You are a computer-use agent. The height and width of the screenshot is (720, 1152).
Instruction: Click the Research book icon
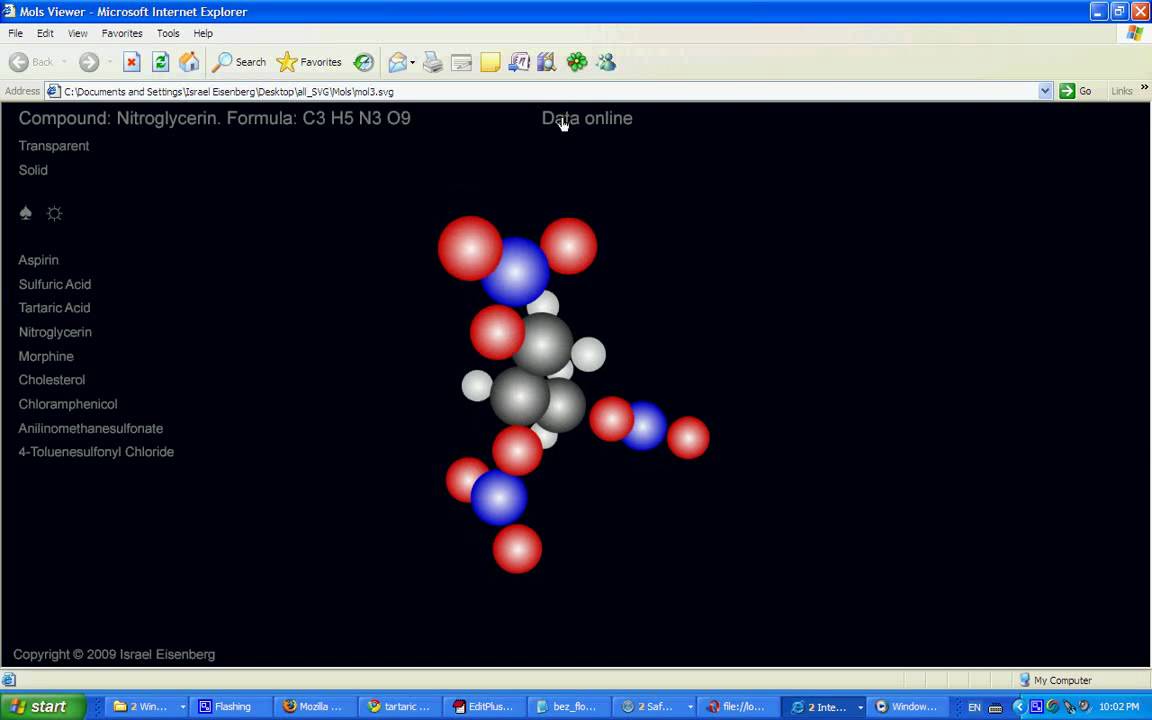click(547, 62)
